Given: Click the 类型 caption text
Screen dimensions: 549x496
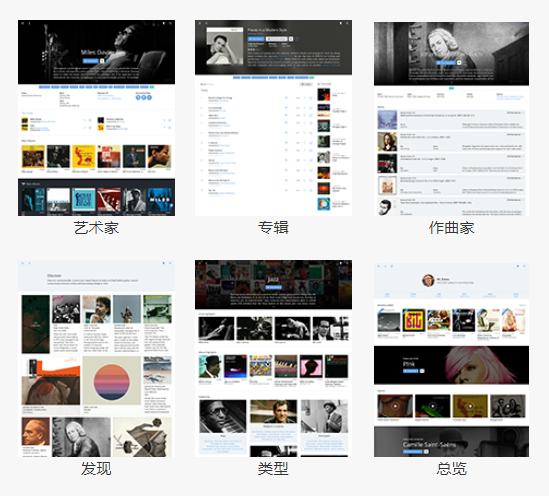Looking at the screenshot, I should click(273, 468).
